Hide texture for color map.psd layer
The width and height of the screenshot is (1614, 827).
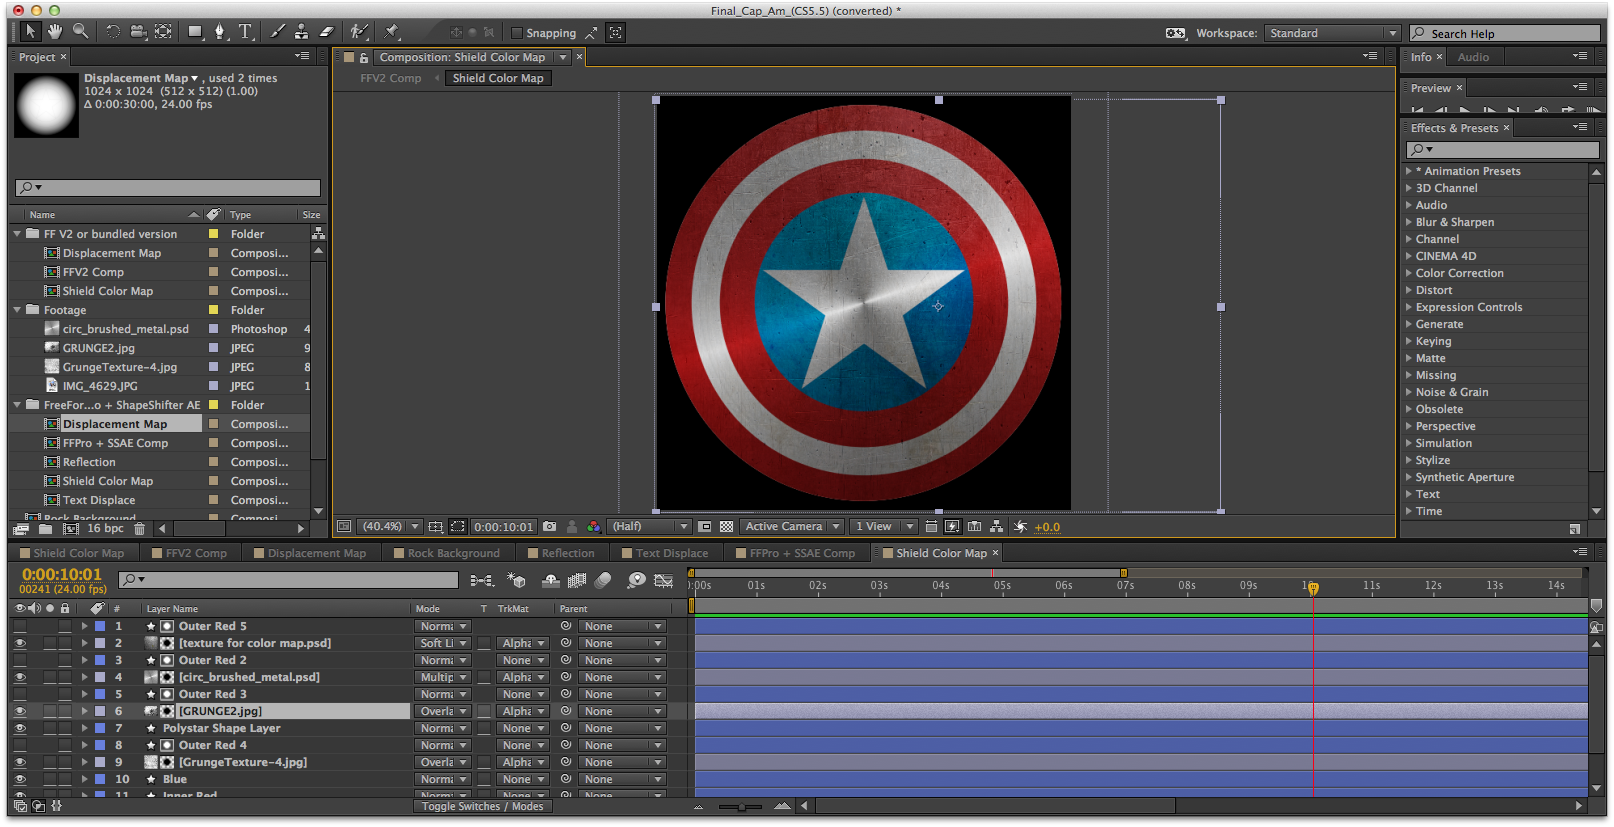coord(20,643)
